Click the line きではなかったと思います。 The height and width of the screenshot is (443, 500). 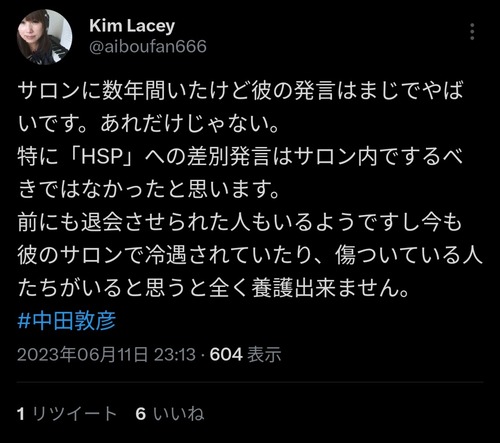(x=148, y=189)
